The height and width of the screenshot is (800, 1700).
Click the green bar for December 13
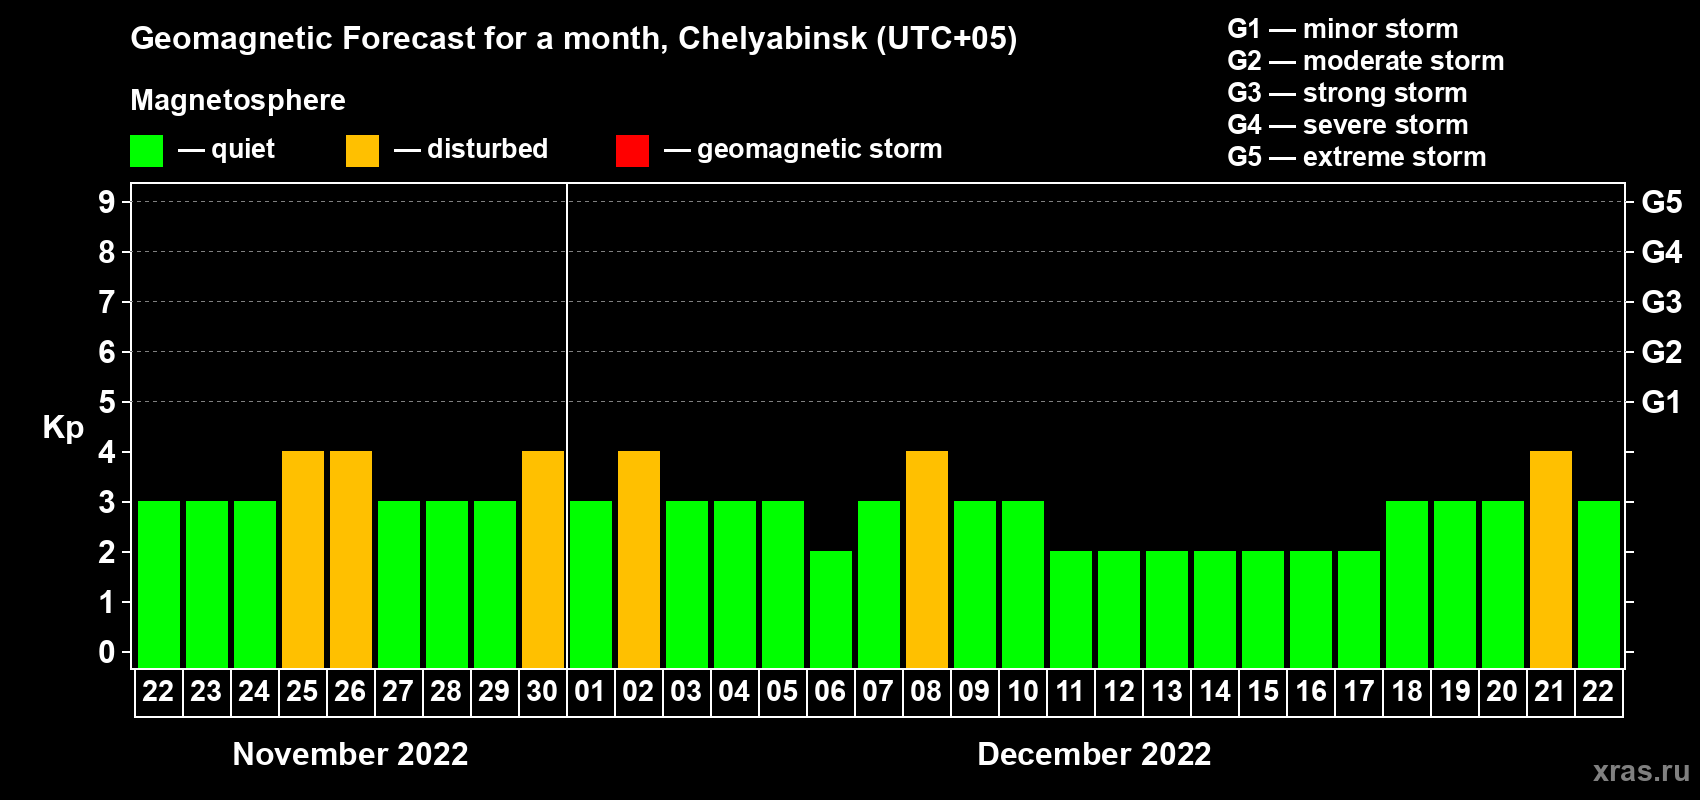pos(1167,610)
